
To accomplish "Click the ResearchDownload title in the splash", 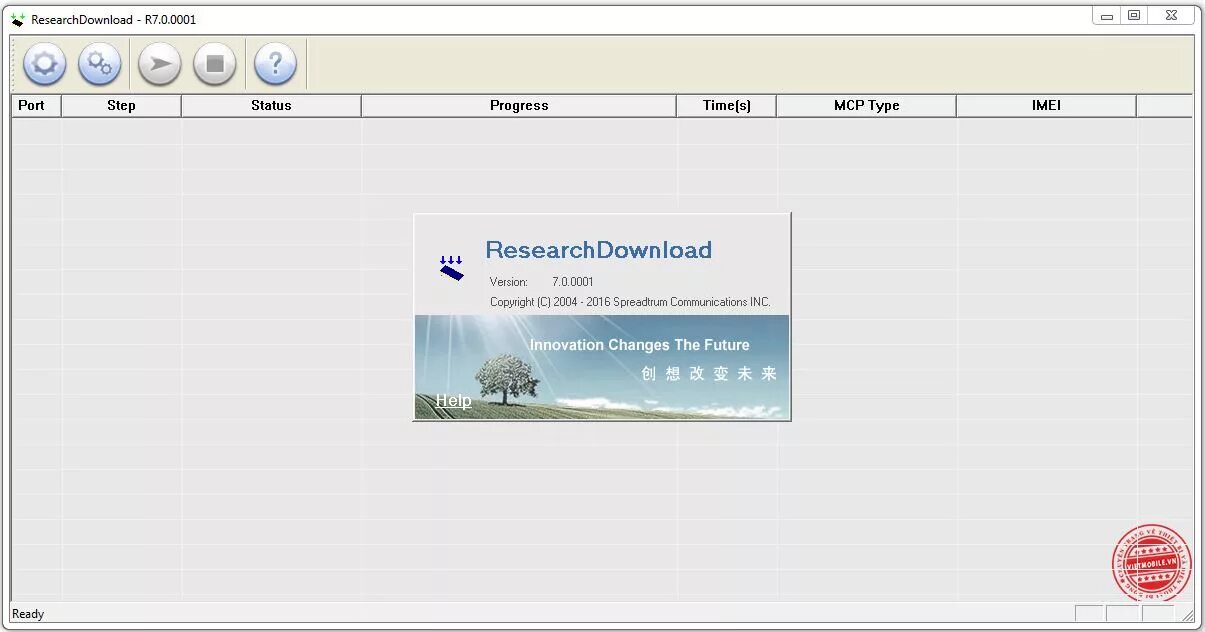I will 598,250.
